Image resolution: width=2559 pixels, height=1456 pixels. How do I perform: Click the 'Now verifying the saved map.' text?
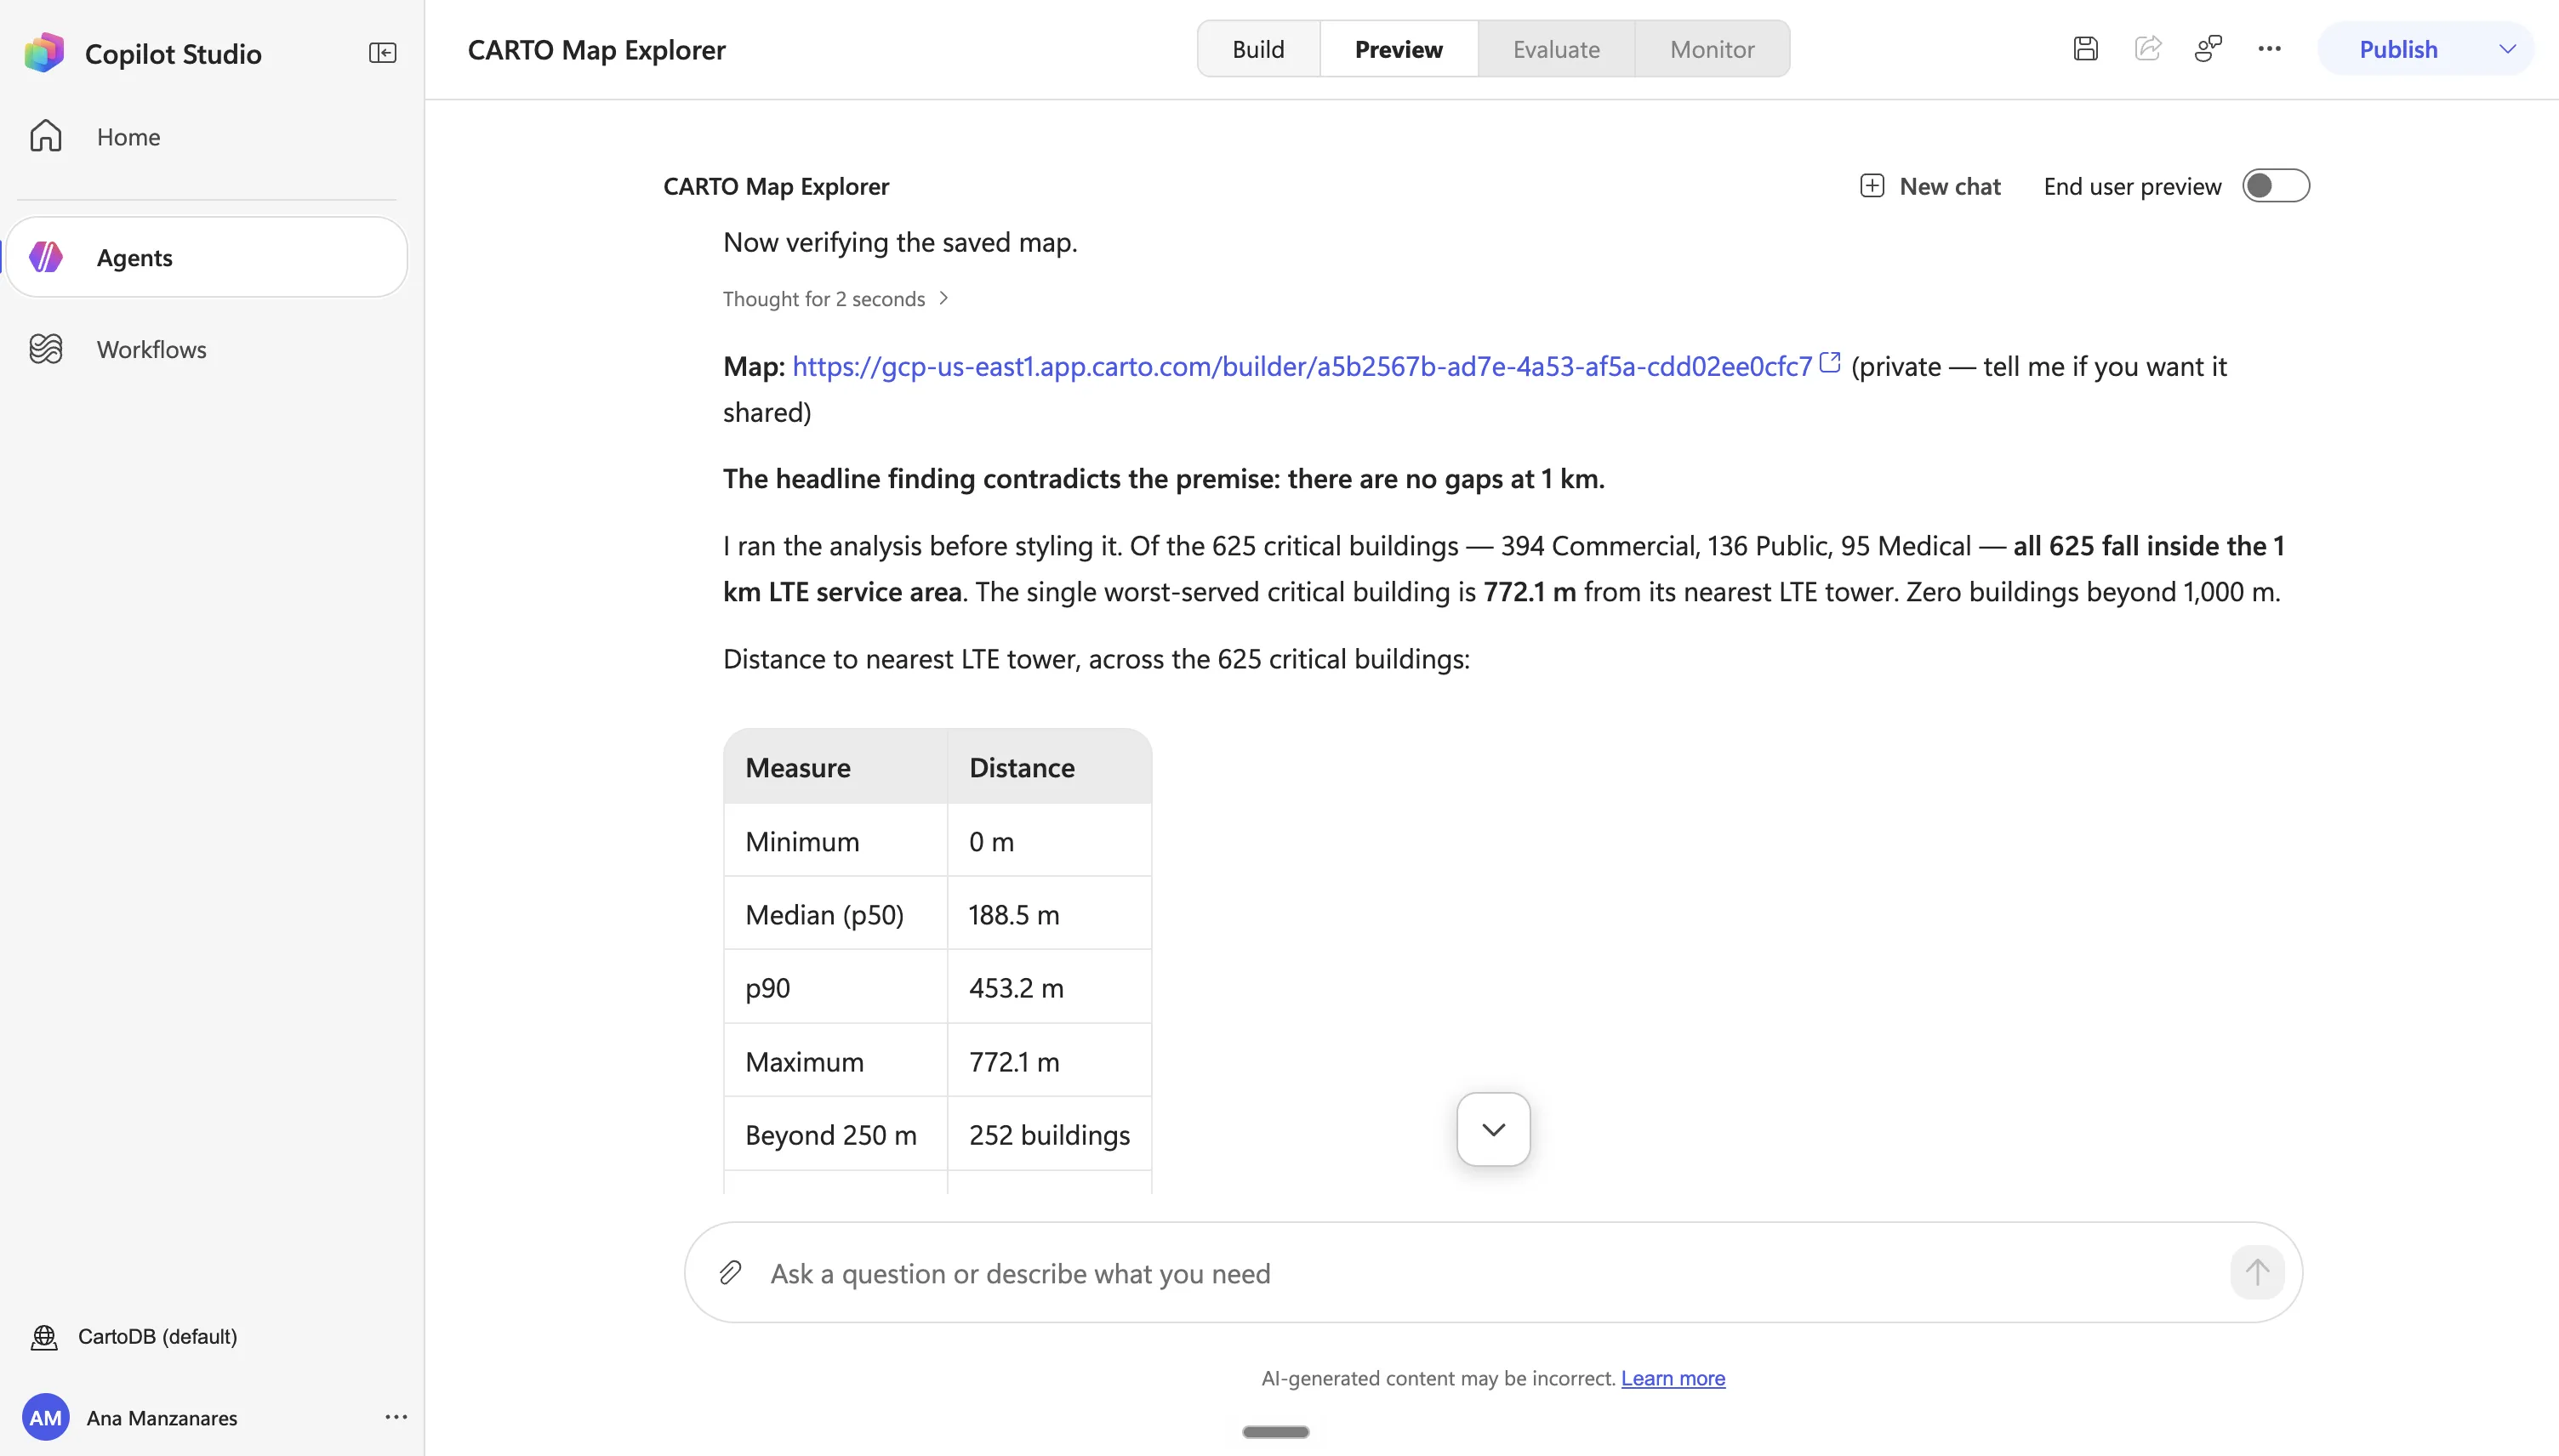pyautogui.click(x=900, y=242)
